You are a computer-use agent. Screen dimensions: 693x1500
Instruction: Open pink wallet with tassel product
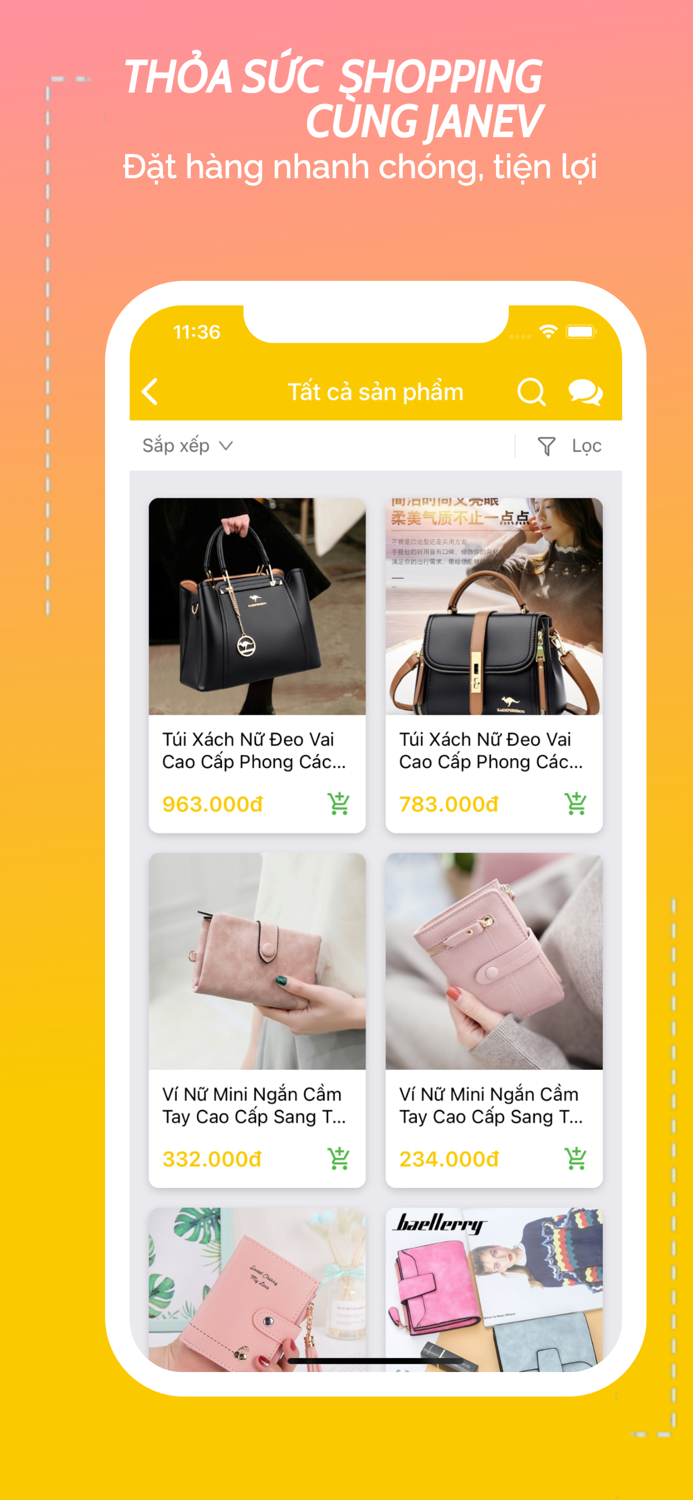pos(257,1289)
